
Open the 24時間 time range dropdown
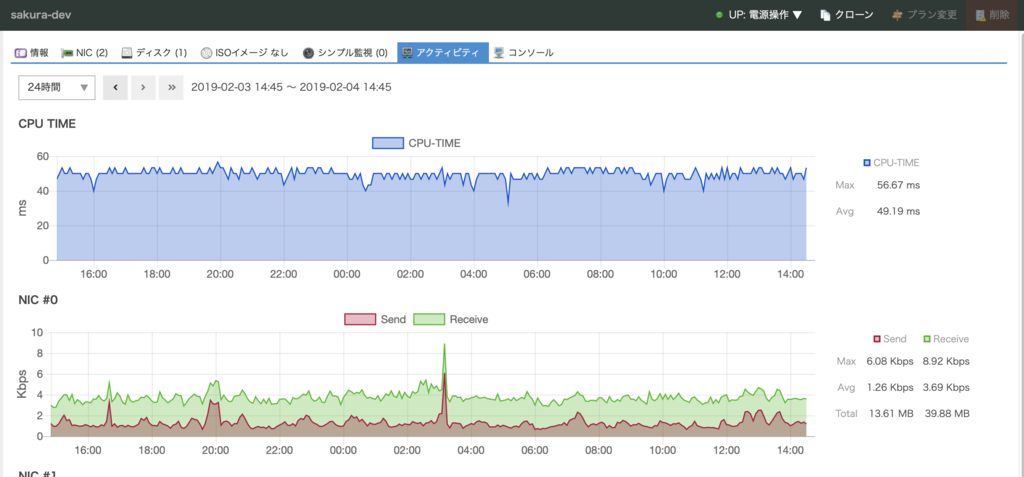pos(57,88)
